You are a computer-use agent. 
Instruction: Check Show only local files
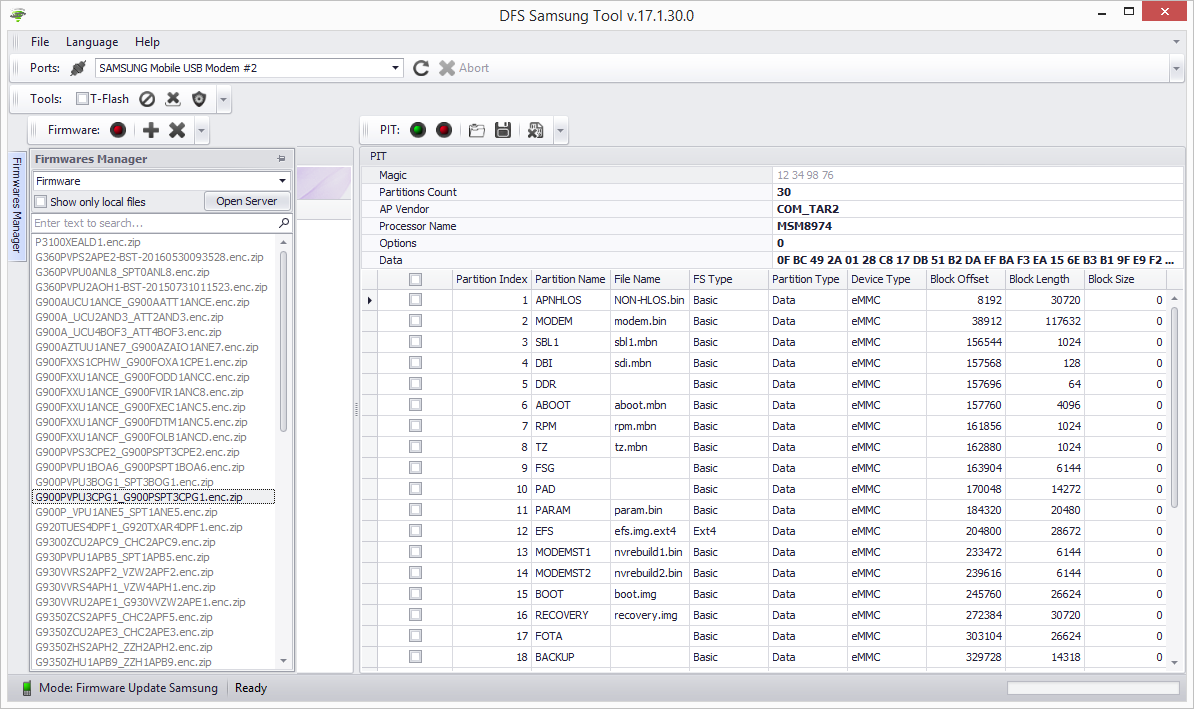41,202
